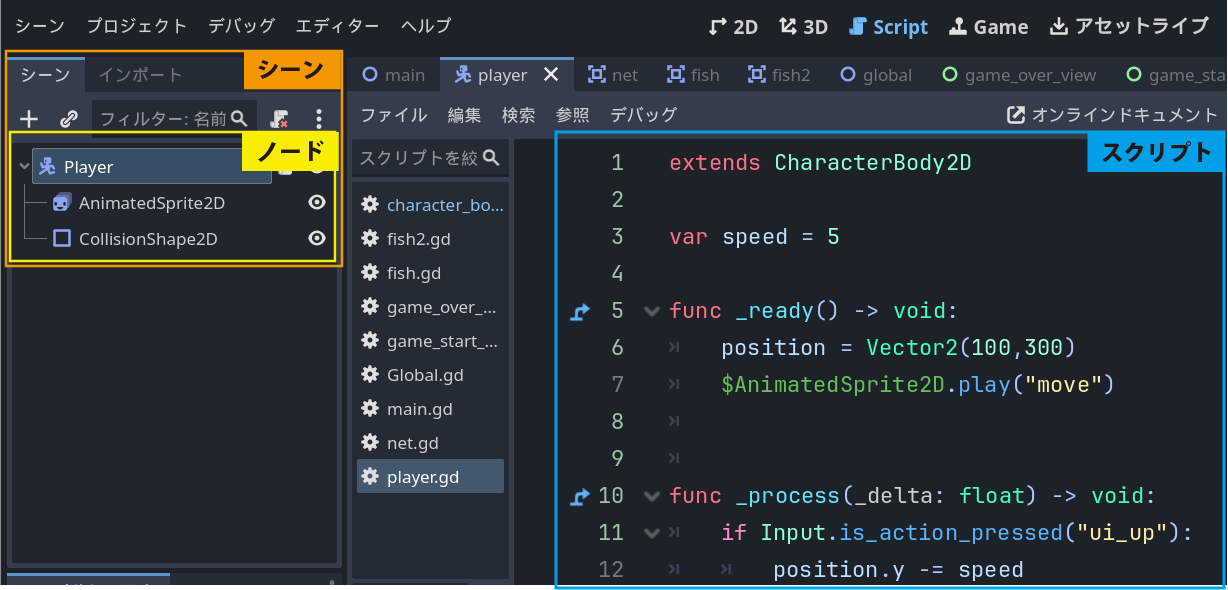Open game_over_... script in the list
Viewport: 1228px width, 590px height.
(x=431, y=307)
